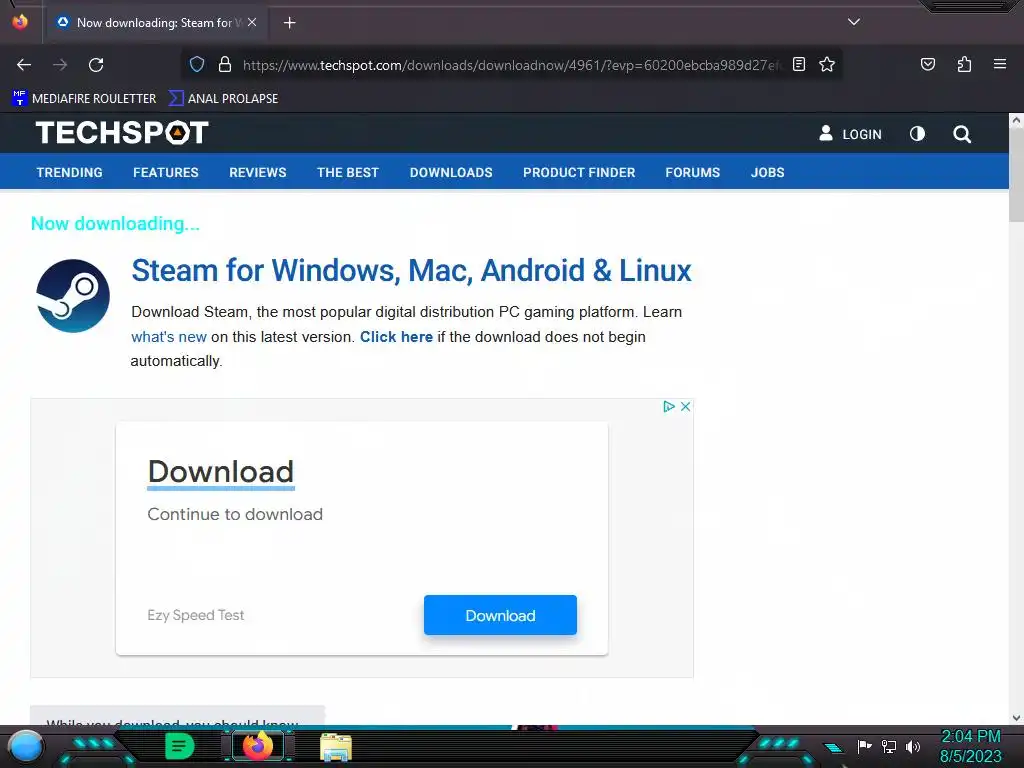Screen dimensions: 1024x768
Task: Reload the current page
Action: (96, 65)
